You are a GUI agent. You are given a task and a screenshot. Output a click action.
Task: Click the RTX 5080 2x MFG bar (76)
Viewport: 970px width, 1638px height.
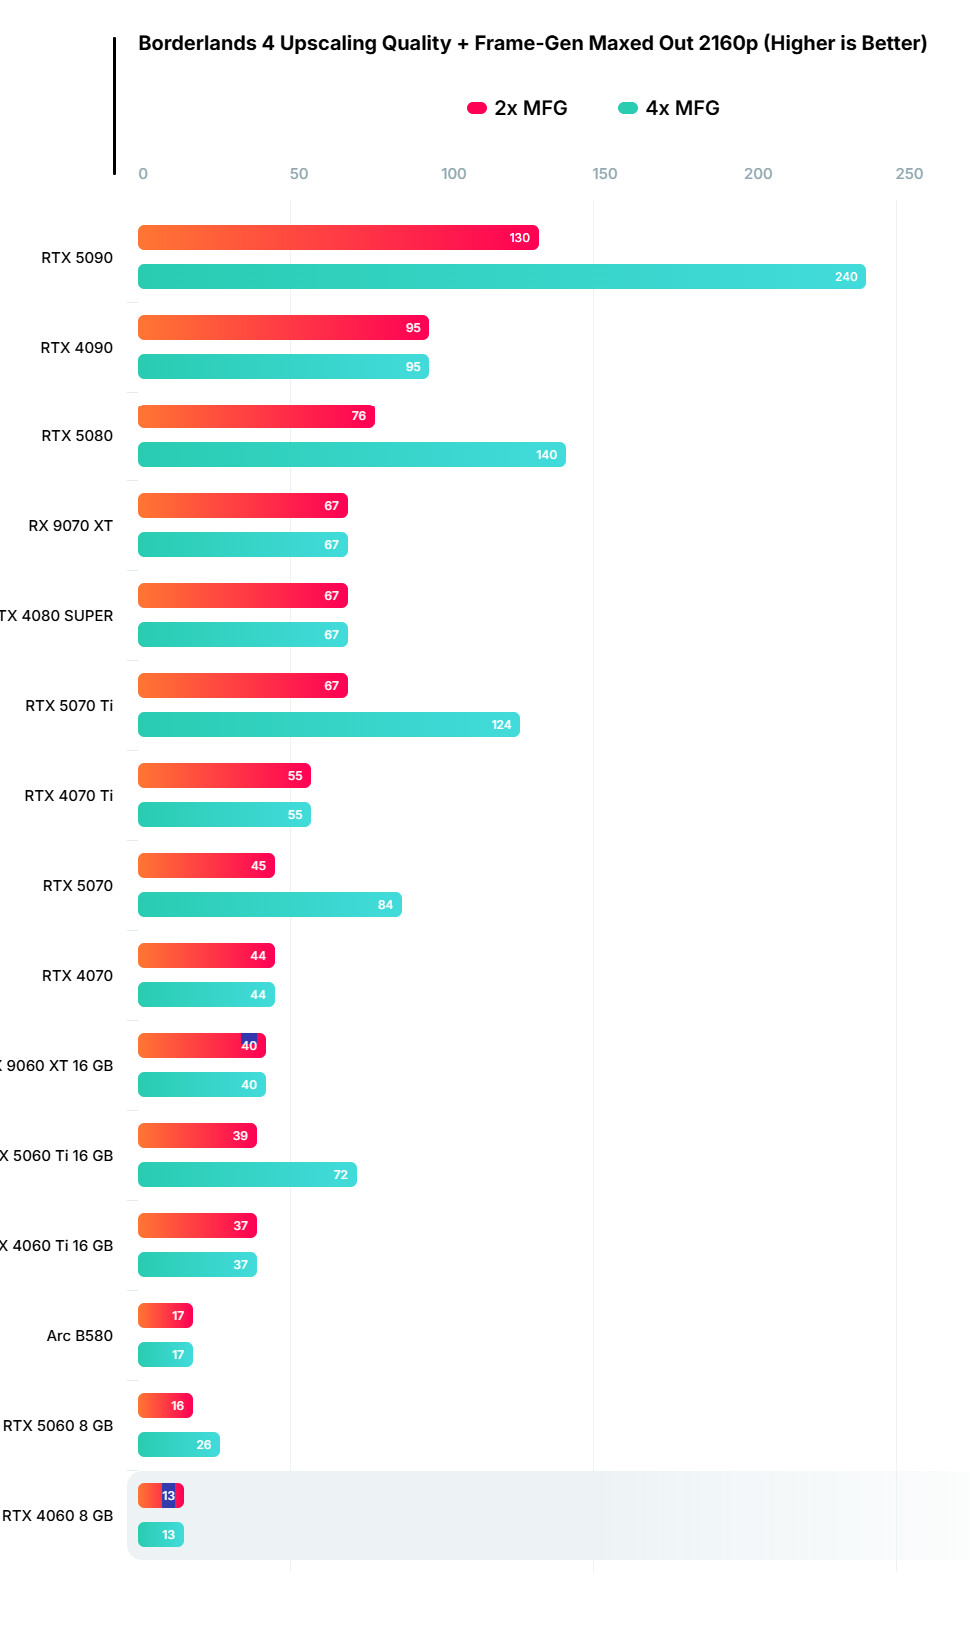click(x=256, y=417)
